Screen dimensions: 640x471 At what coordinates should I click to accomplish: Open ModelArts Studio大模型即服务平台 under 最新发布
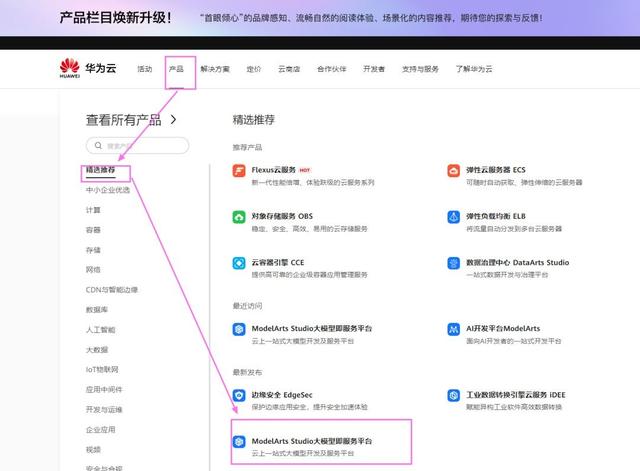[312, 442]
